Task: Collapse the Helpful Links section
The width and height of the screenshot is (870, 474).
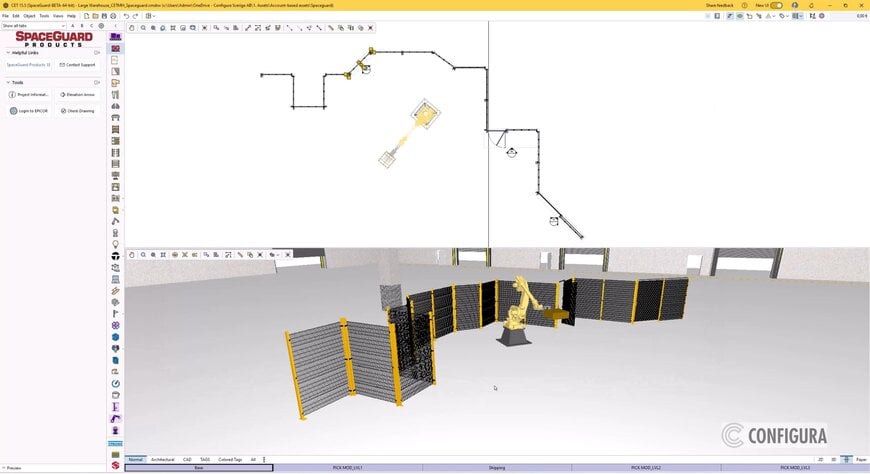Action: [x=8, y=53]
